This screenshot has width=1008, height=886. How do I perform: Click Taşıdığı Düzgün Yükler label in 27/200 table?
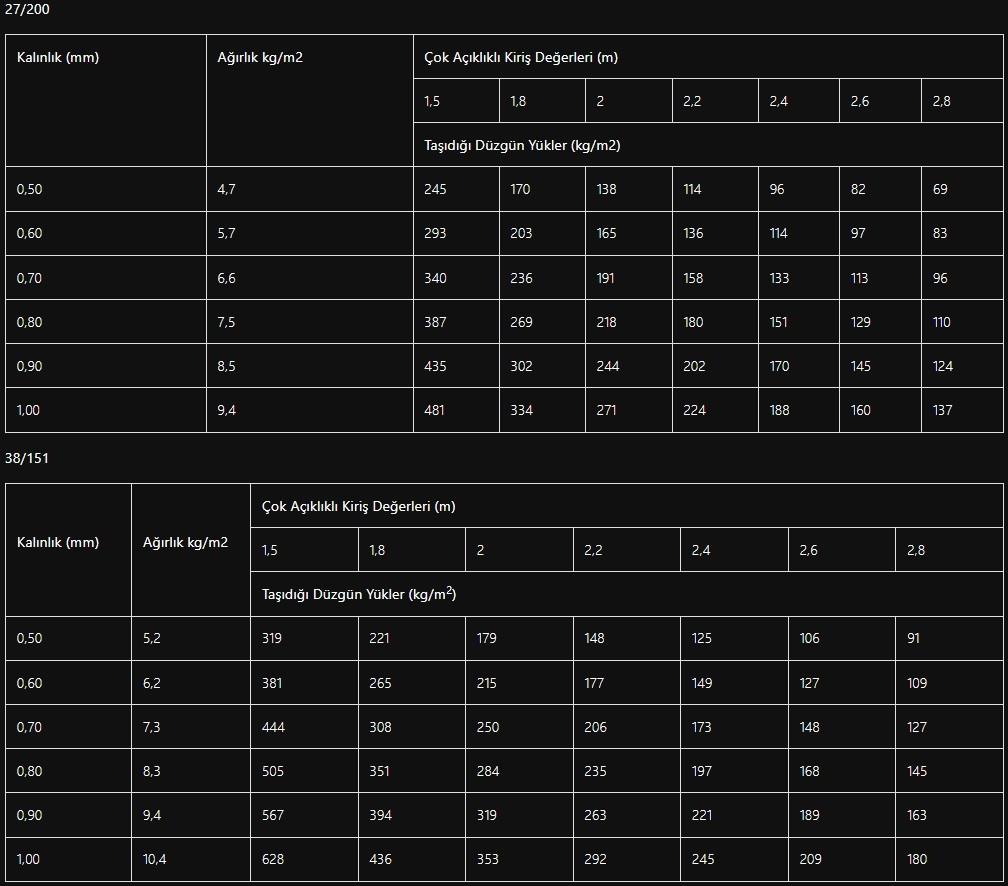522,145
